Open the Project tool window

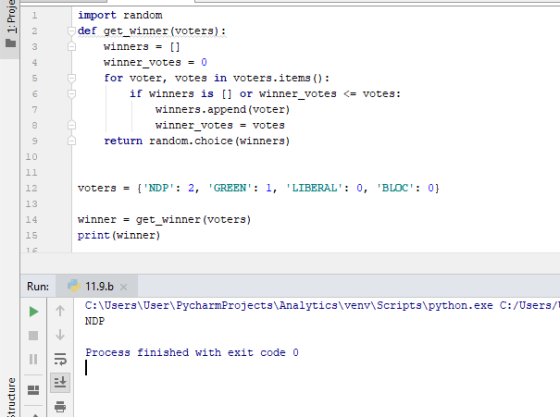coord(10,24)
